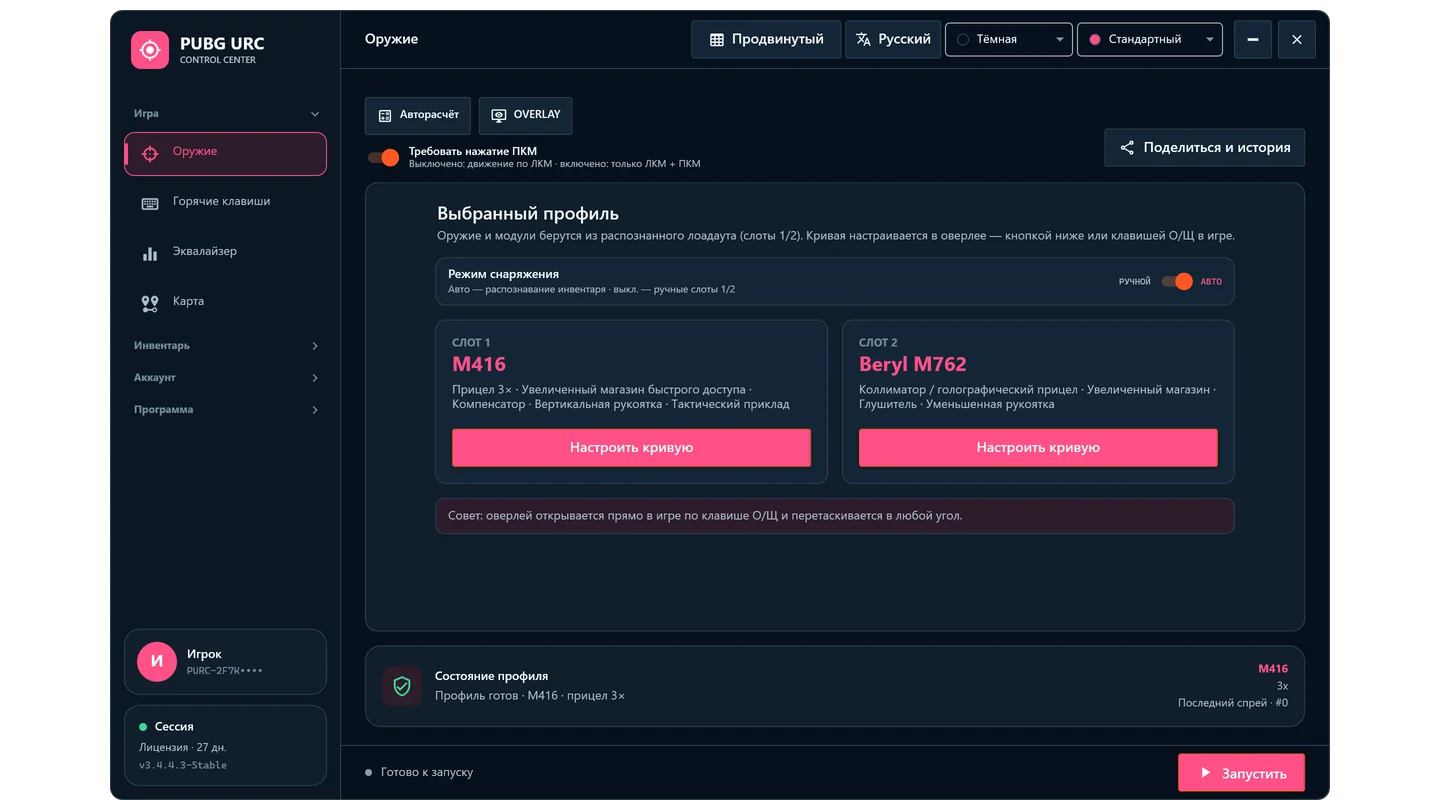Click the PUBG URC crosshair logo icon
Screen dimensions: 1440x810
tap(150, 50)
